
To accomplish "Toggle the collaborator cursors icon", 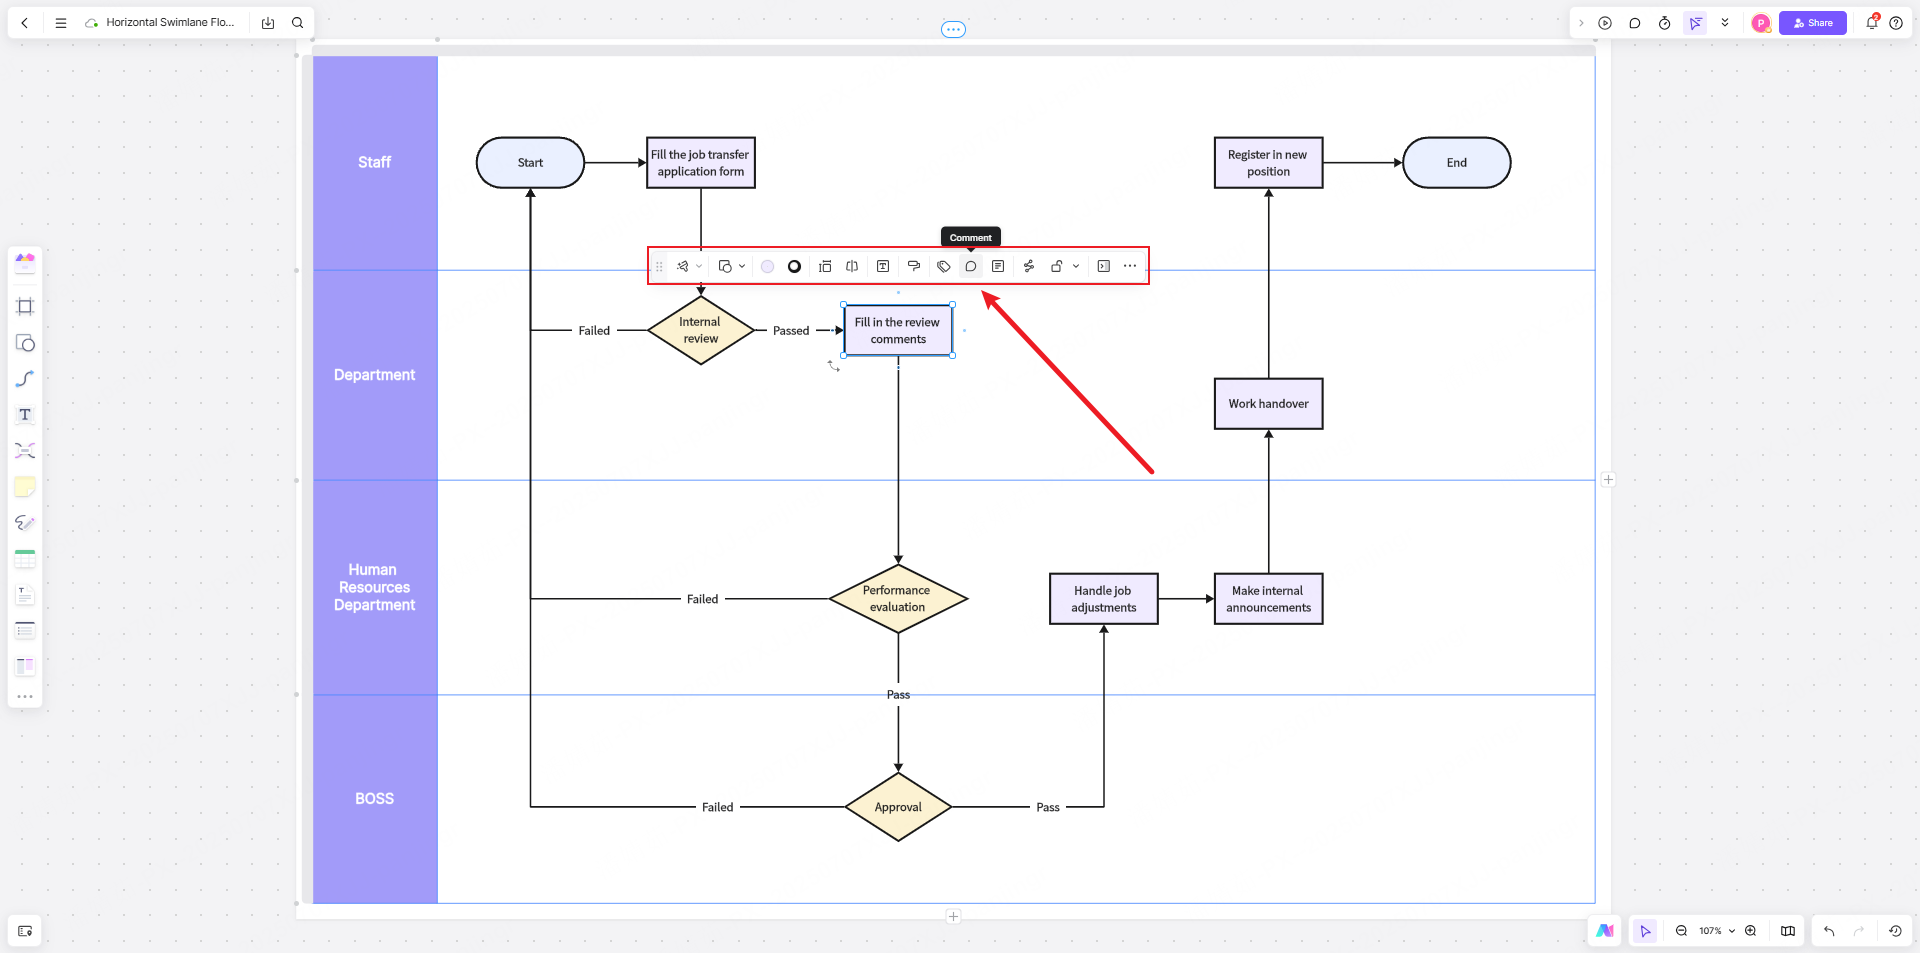I will click(x=1696, y=22).
